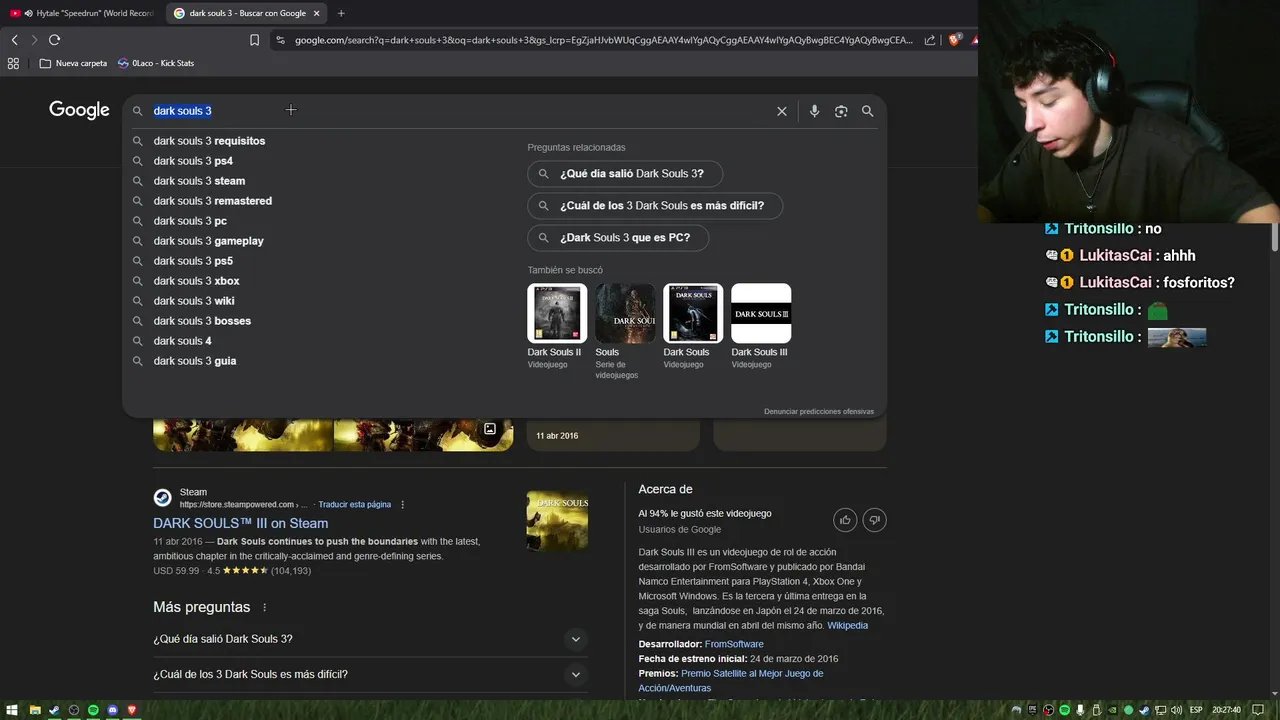
Task: Click the volume speaker icon in system tray
Action: click(1176, 710)
